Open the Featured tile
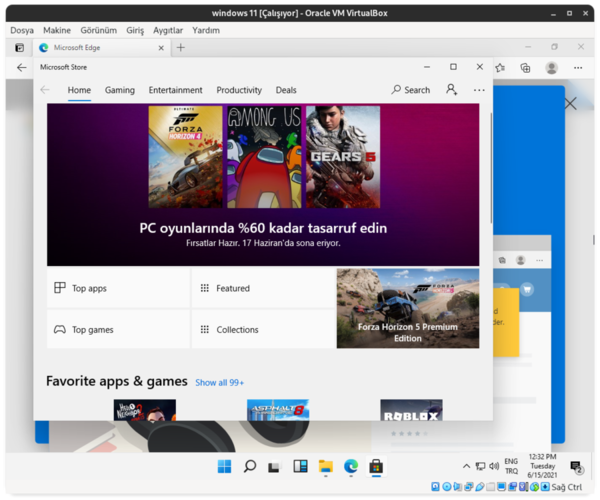Viewport: 600px width, 500px height. click(263, 288)
